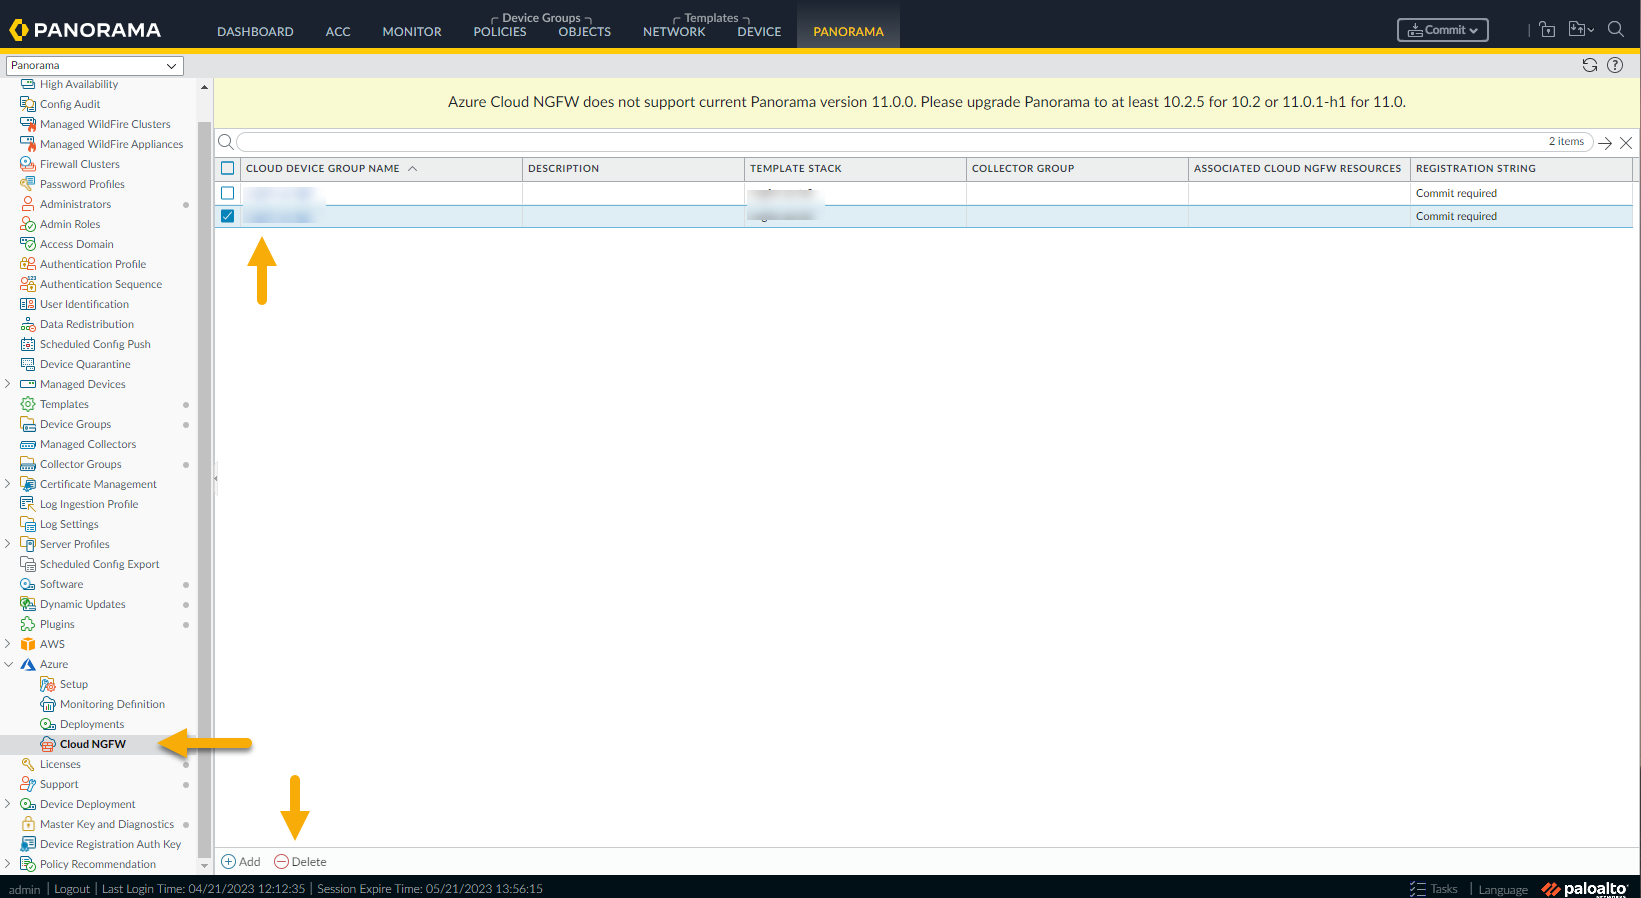Click the search magnifier icon in header
Screen dimensions: 1641x898
(x=1615, y=30)
